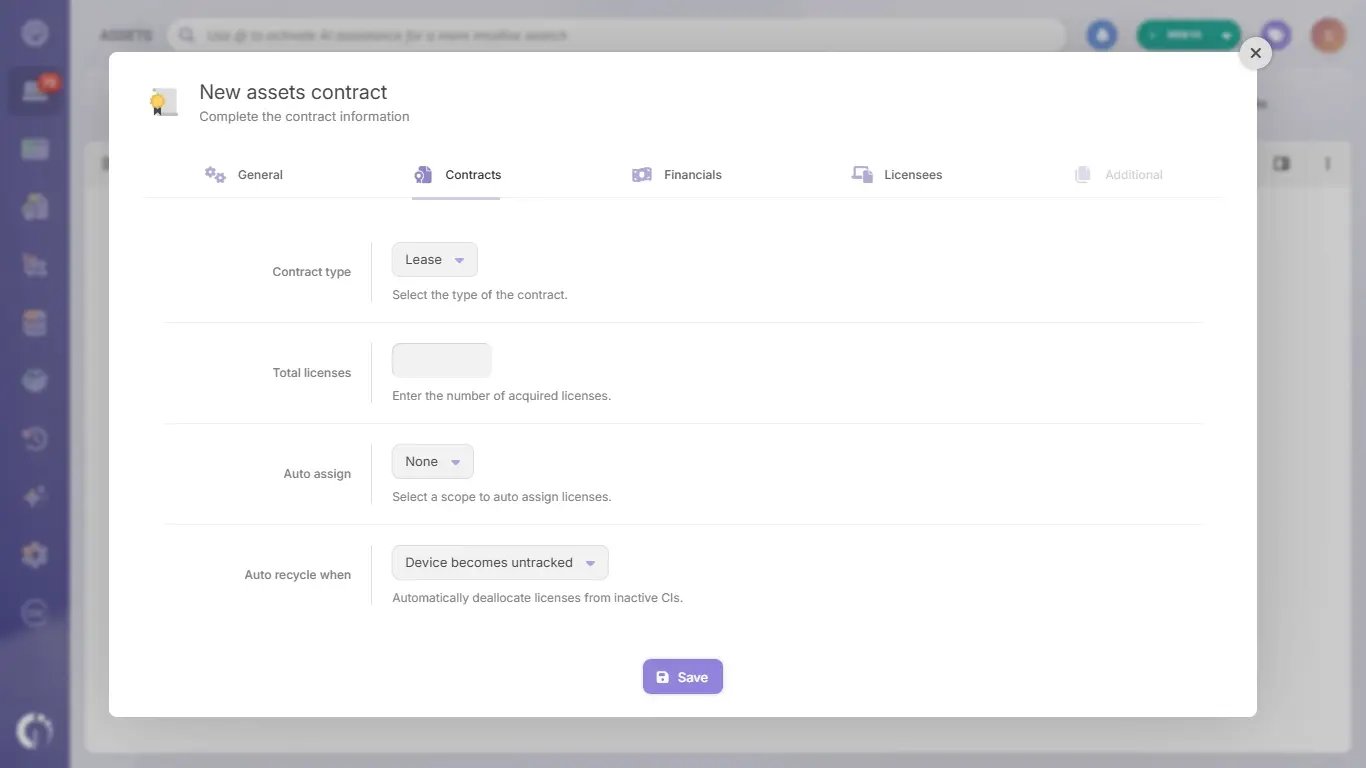
Task: Click the "Contract type" label
Action: click(312, 272)
